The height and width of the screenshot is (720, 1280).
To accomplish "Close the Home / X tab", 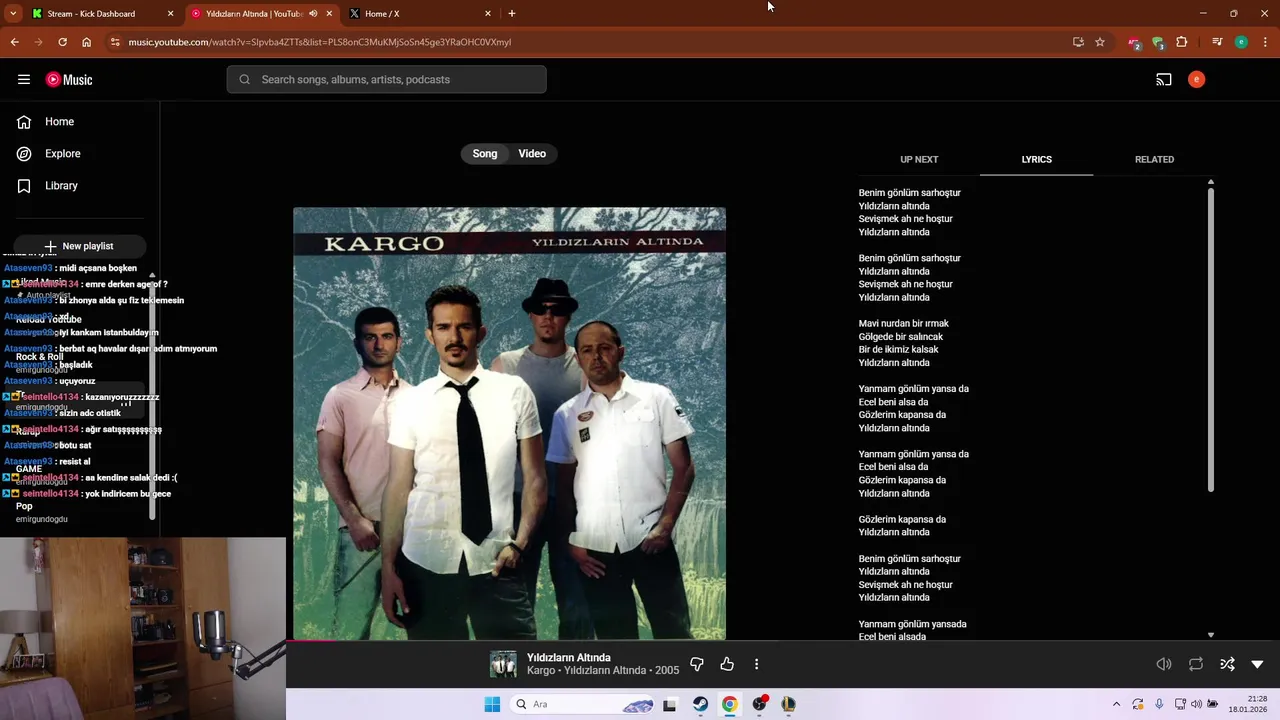I will tap(488, 14).
